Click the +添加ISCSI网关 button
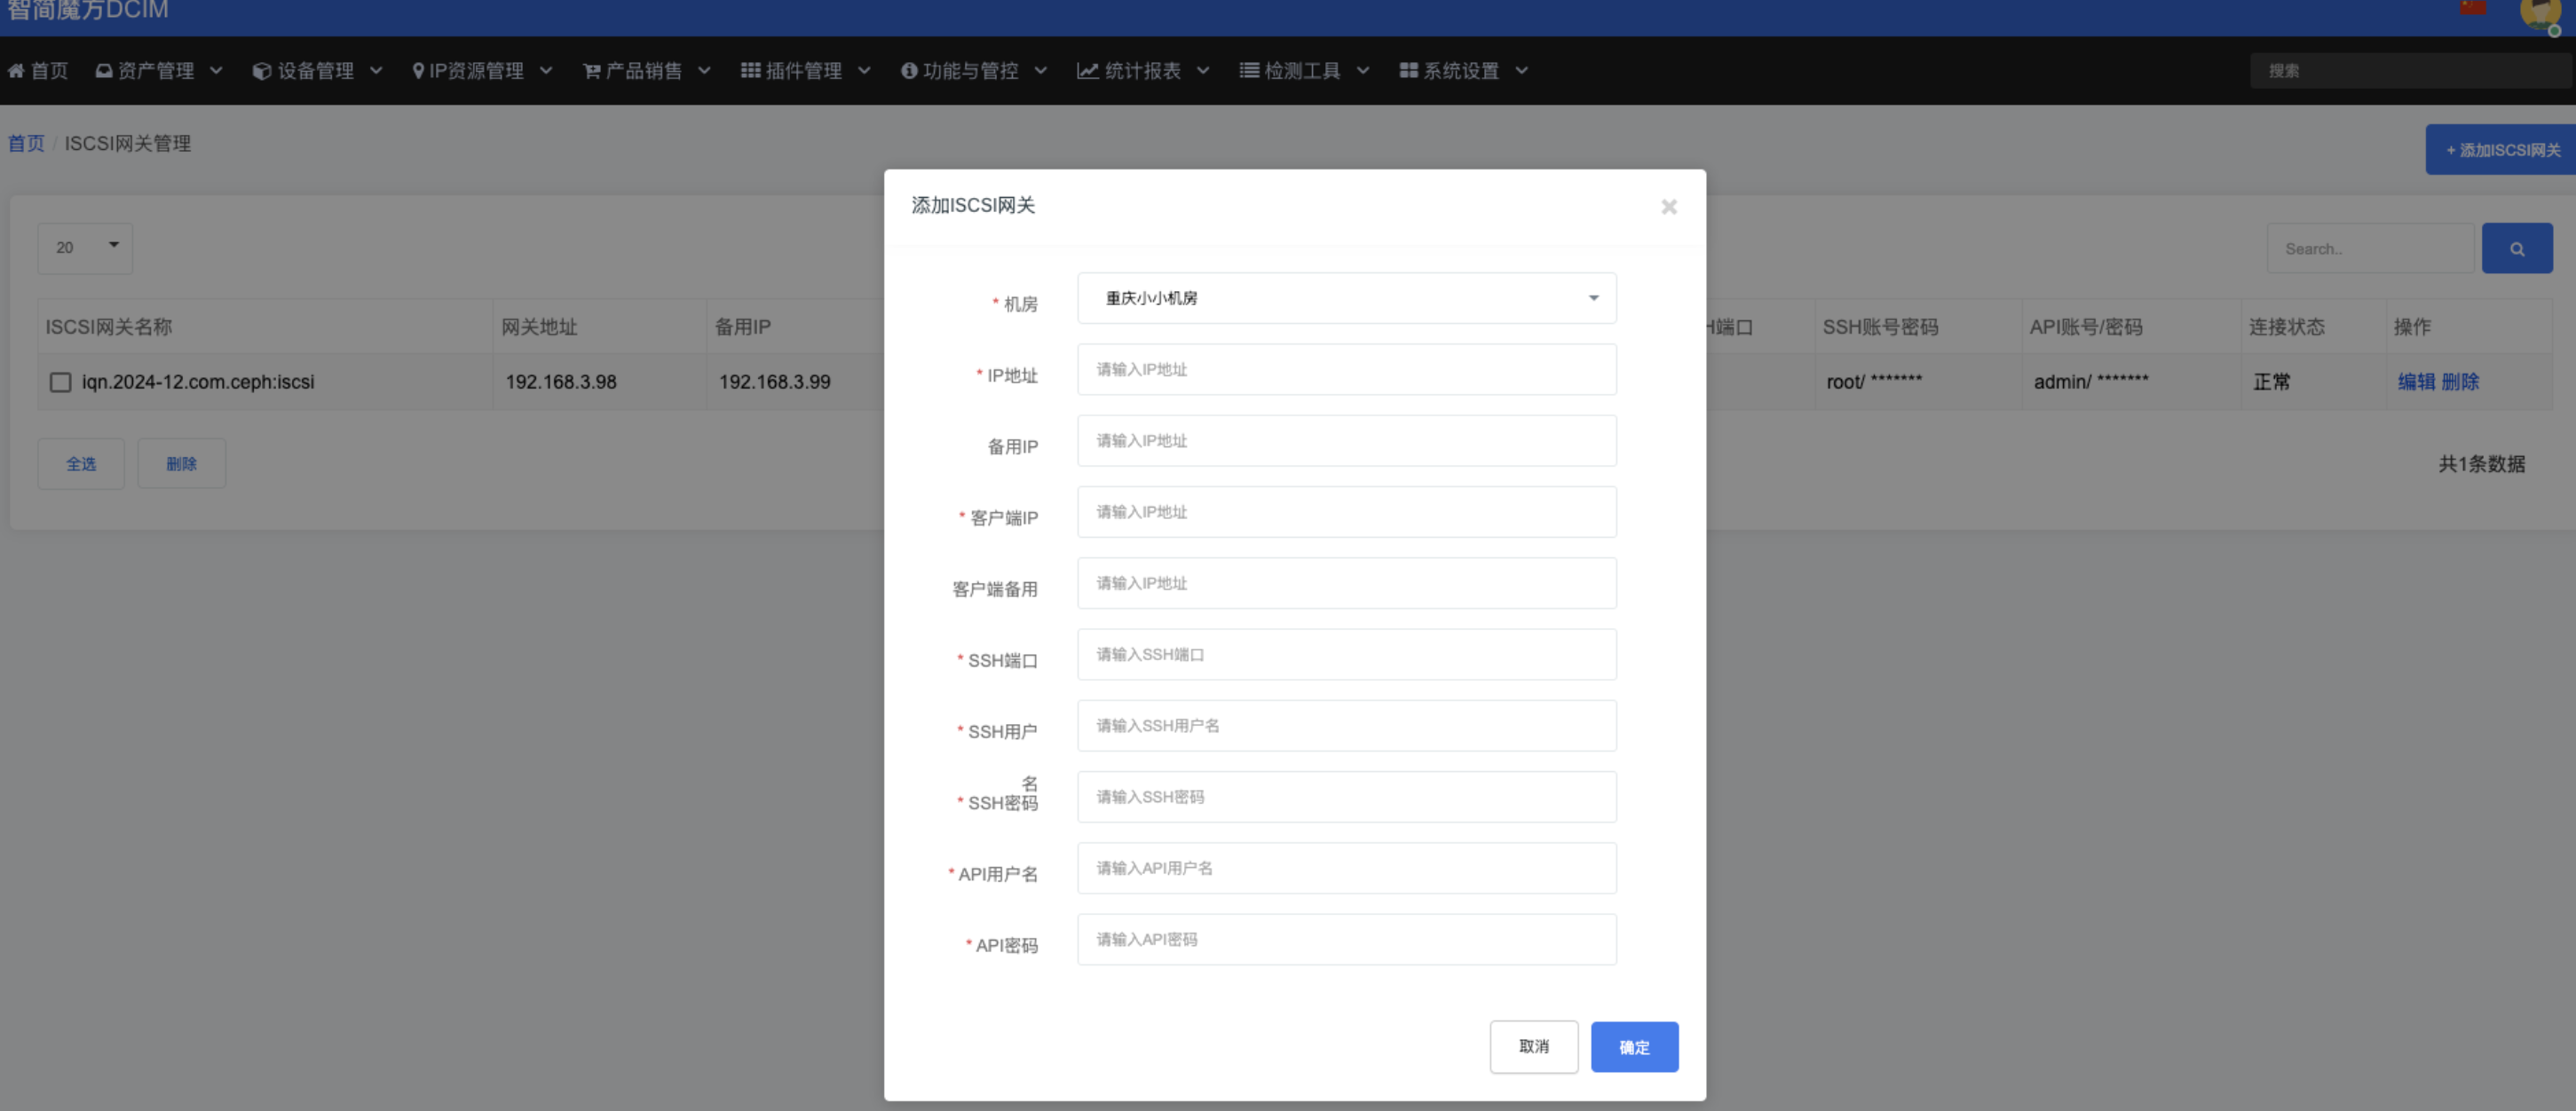Viewport: 2576px width, 1111px height. pyautogui.click(x=2500, y=150)
